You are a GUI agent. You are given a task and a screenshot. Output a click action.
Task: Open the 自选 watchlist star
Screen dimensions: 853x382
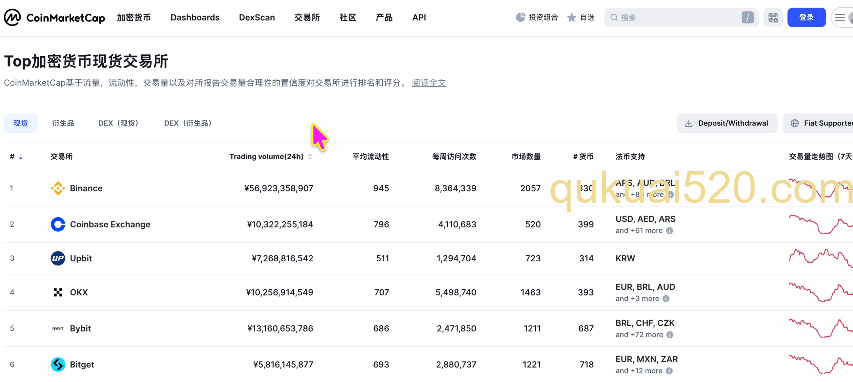pyautogui.click(x=571, y=17)
